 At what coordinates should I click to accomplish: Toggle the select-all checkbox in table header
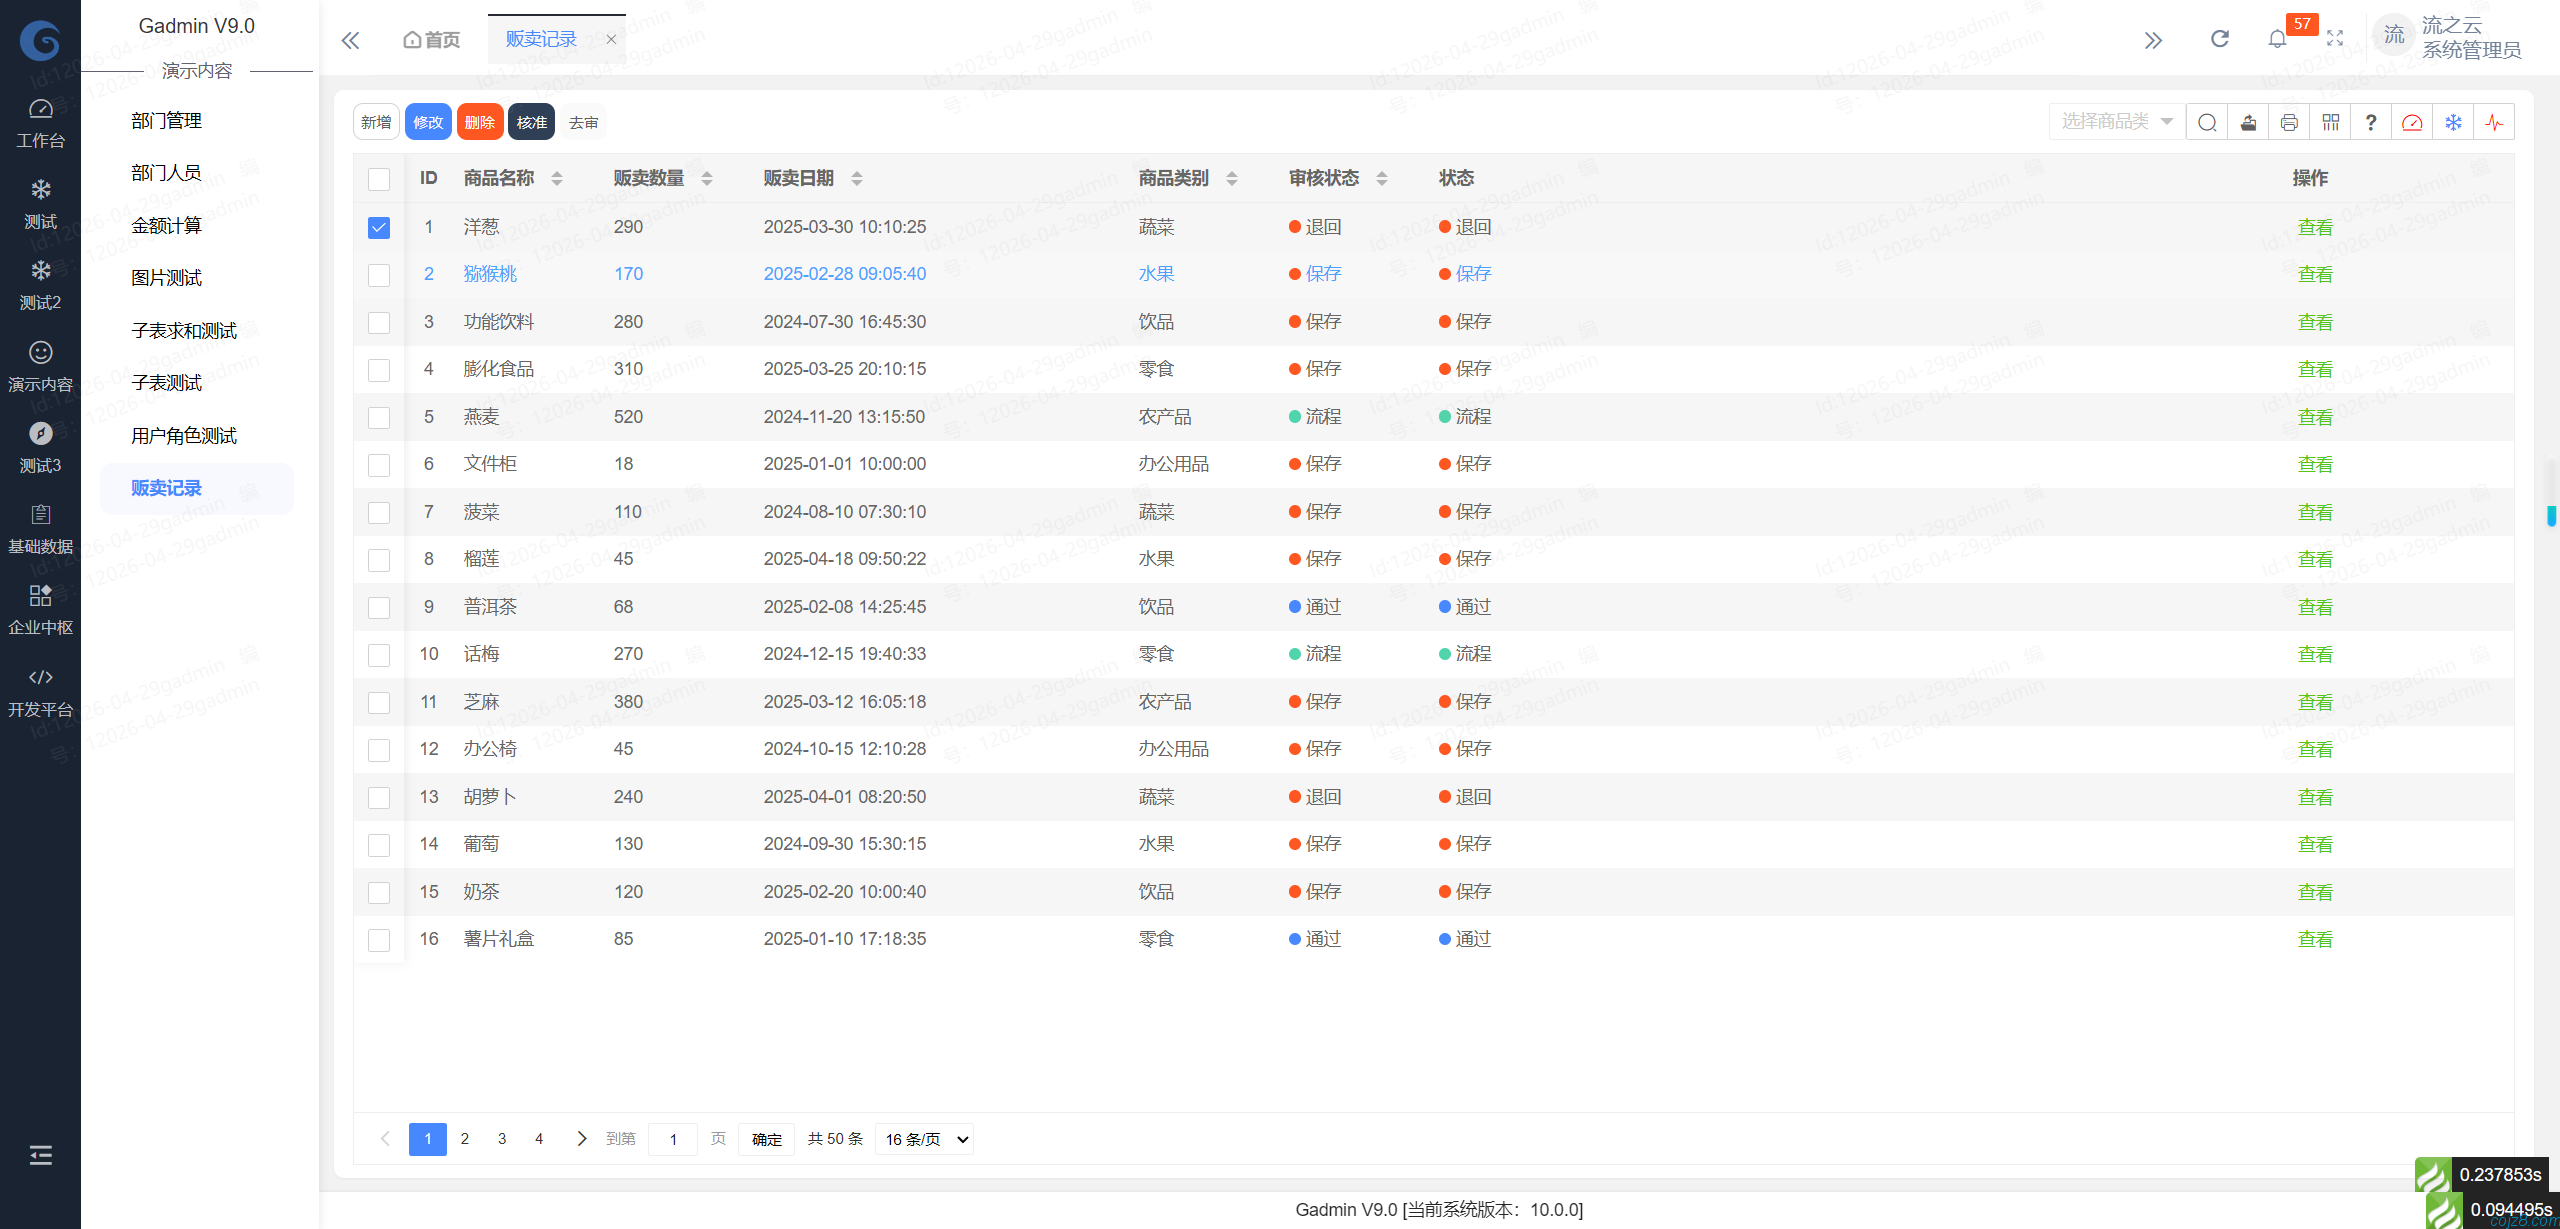pyautogui.click(x=378, y=178)
